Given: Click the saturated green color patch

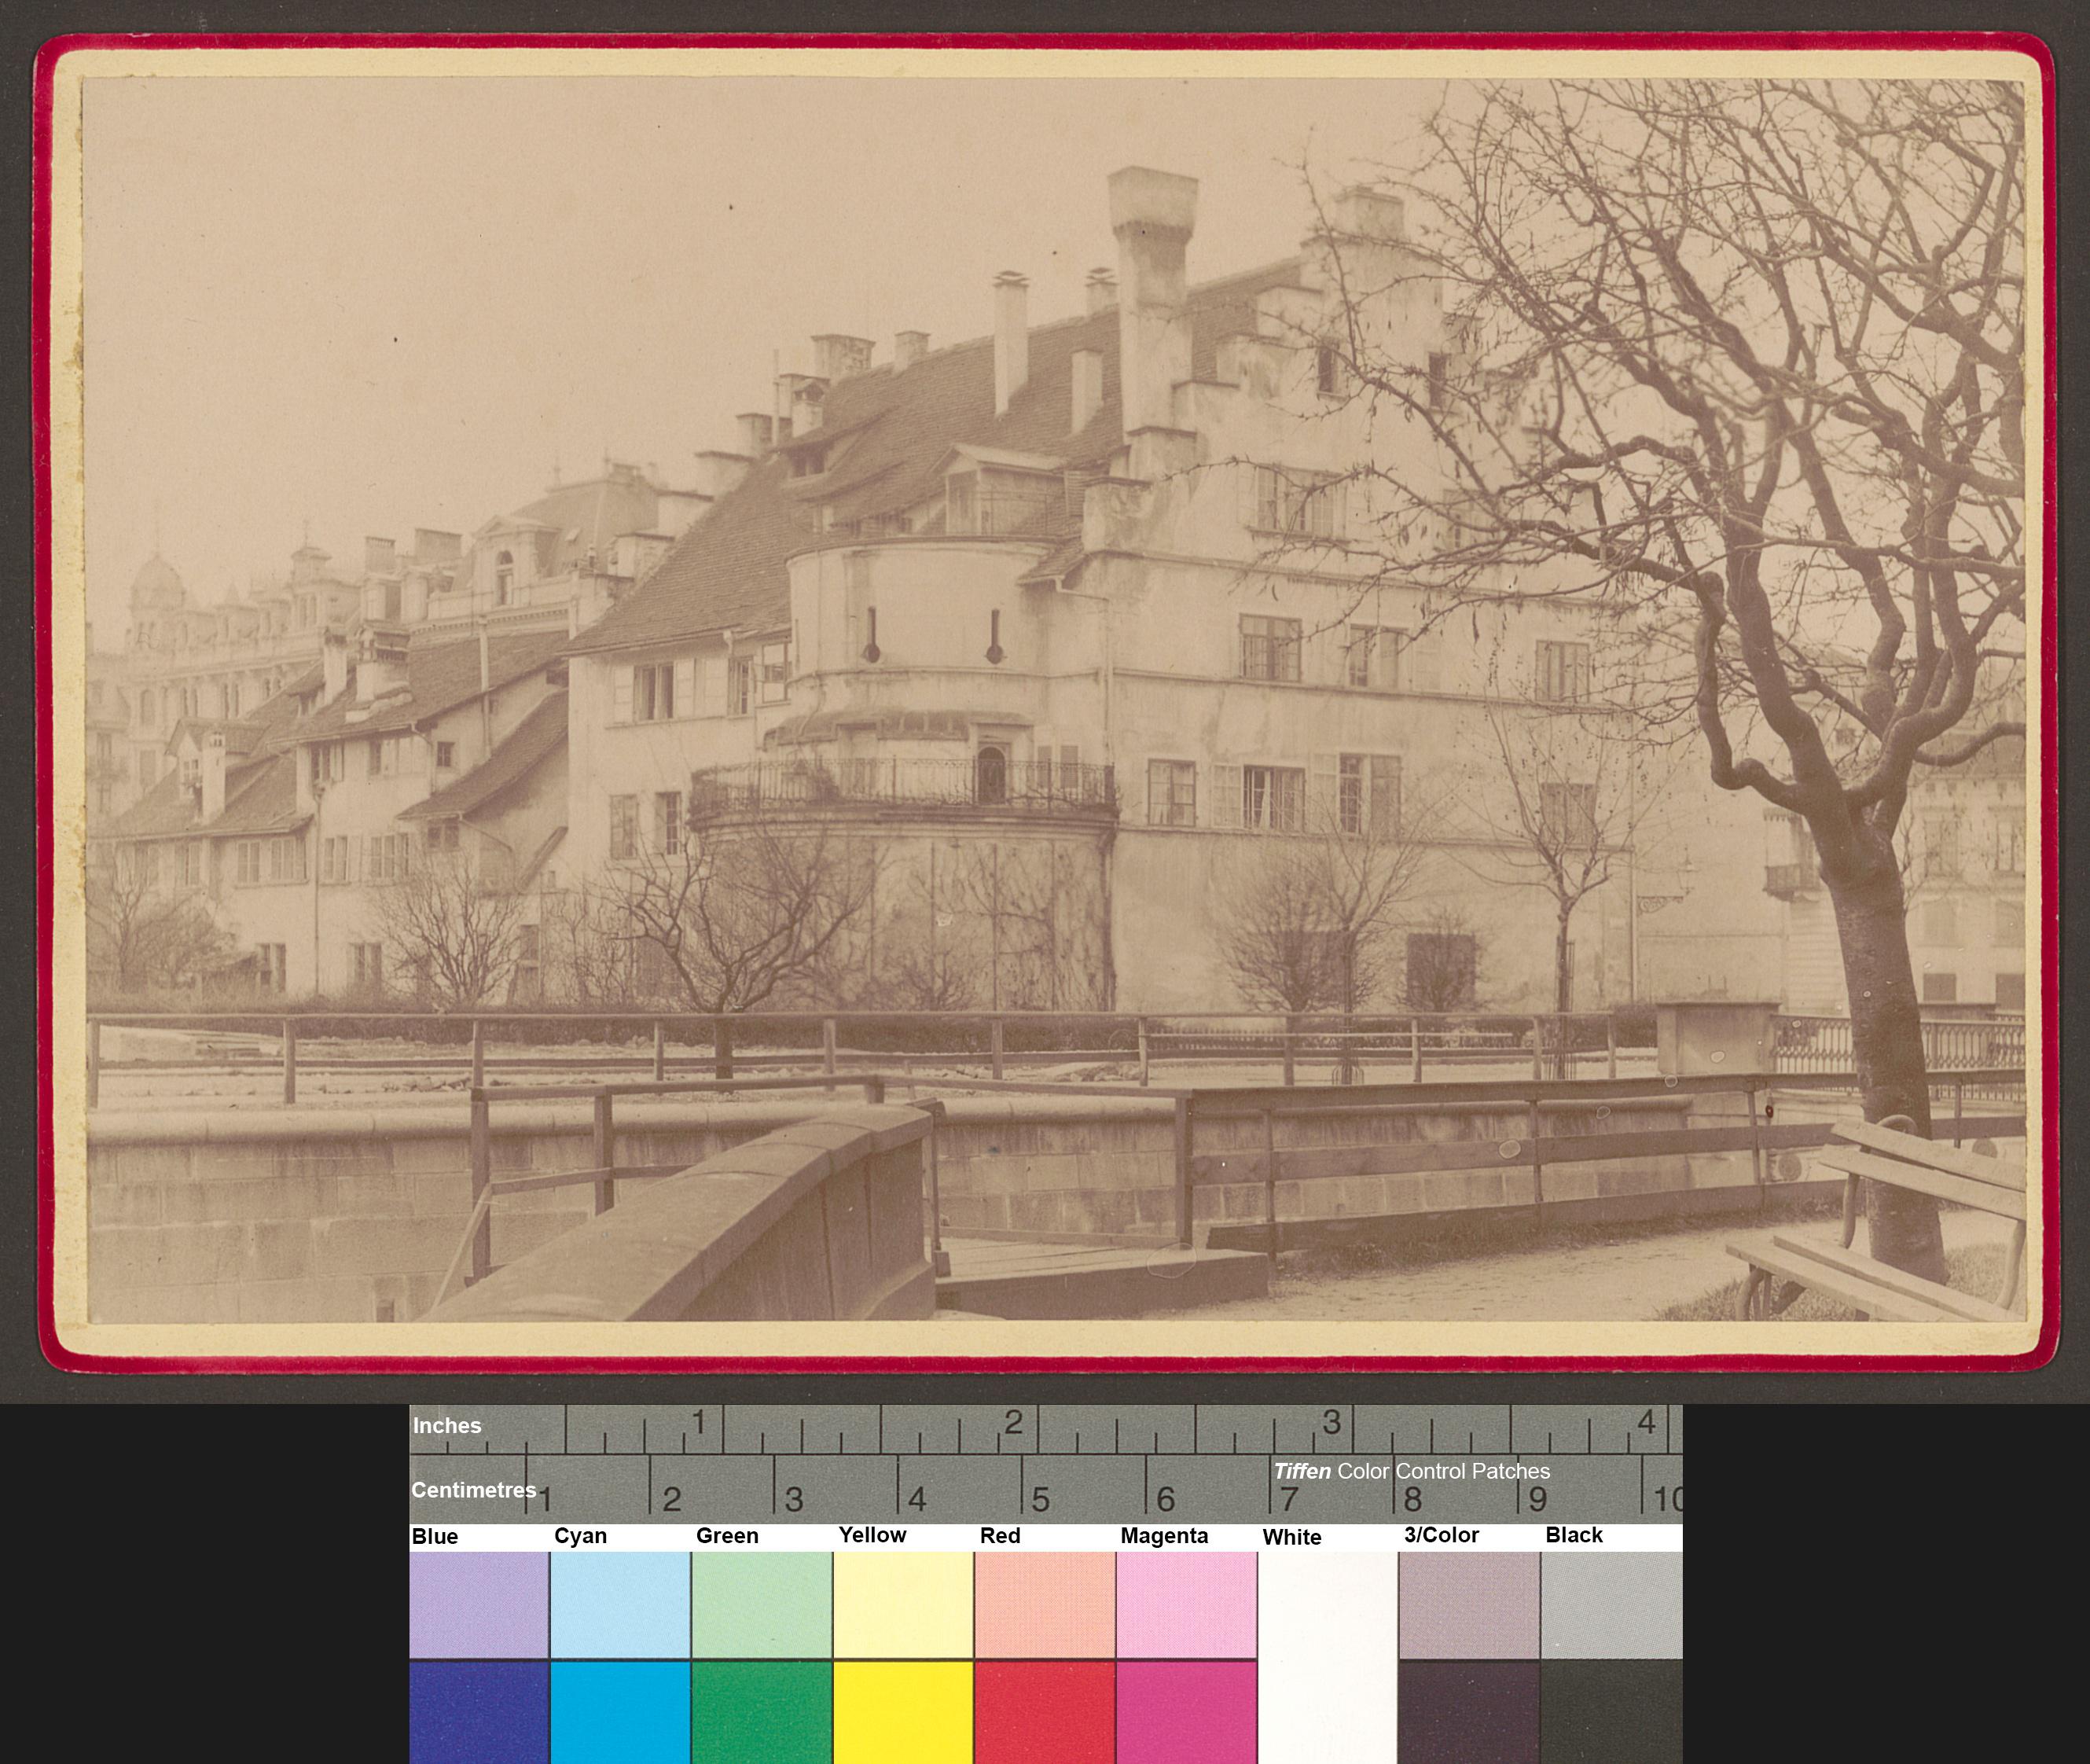Looking at the screenshot, I should coord(762,1712).
